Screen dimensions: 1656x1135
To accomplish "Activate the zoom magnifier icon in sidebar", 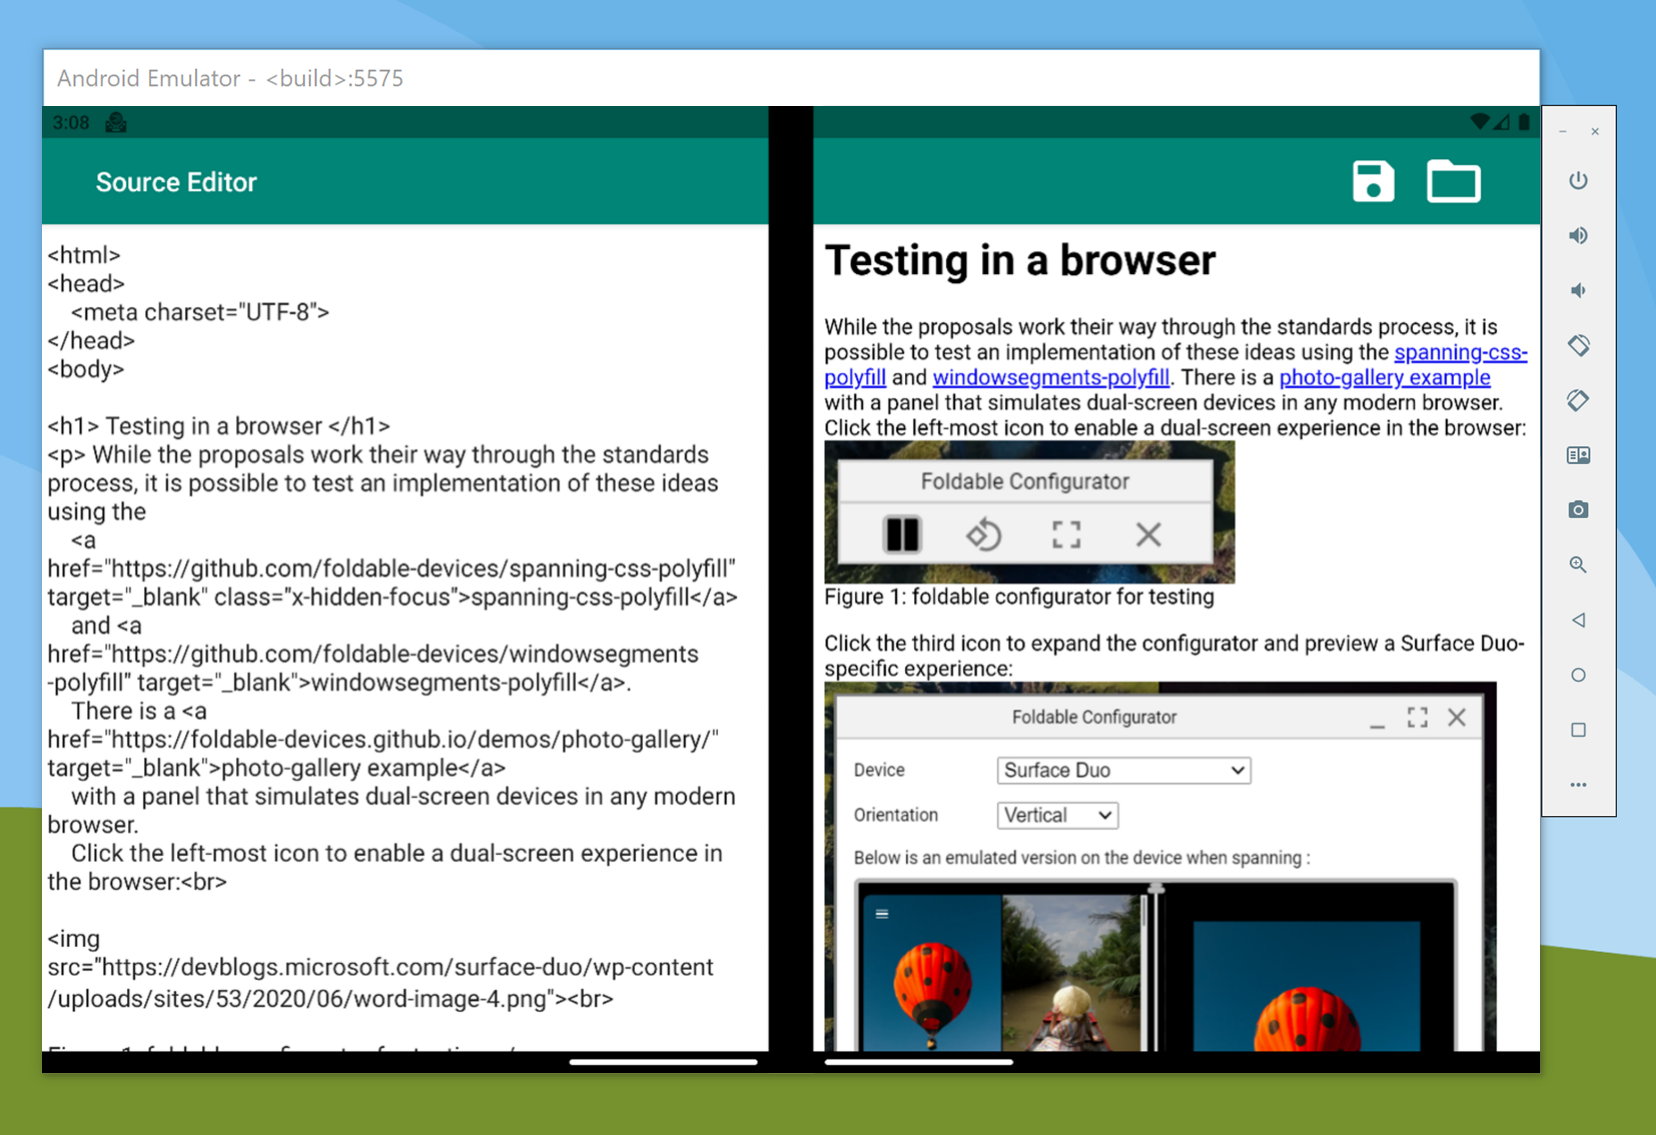I will pos(1578,565).
